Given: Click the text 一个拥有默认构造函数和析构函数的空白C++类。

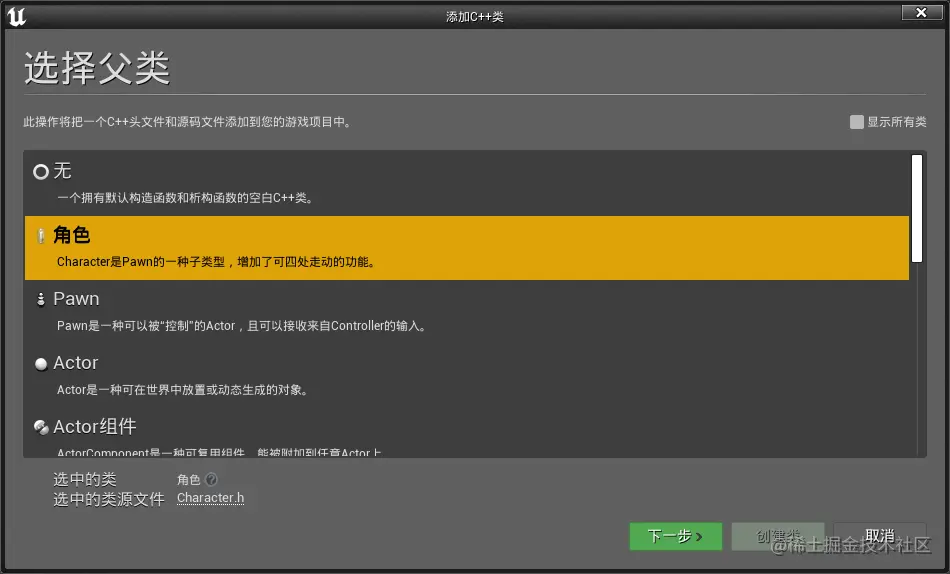Looking at the screenshot, I should tap(185, 198).
